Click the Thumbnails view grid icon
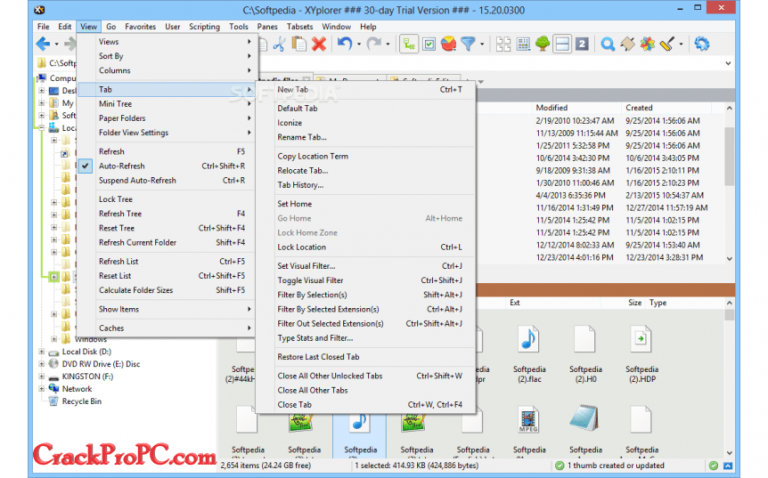 [503, 44]
